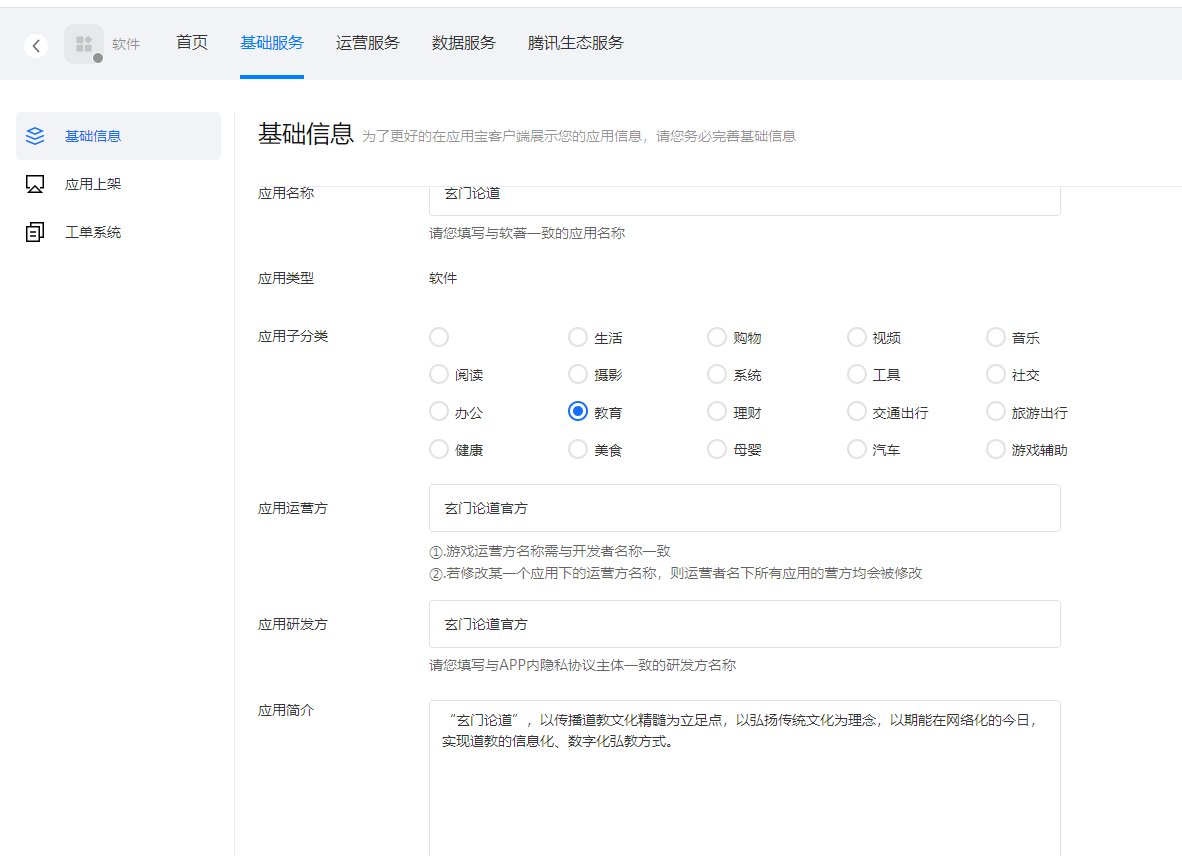Click the 基础信息 sidebar icon

(x=35, y=136)
